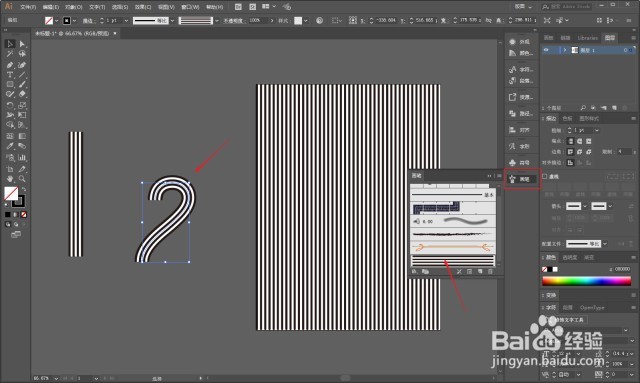Select the Selection (black arrow) tool
The height and width of the screenshot is (383, 640).
point(10,44)
